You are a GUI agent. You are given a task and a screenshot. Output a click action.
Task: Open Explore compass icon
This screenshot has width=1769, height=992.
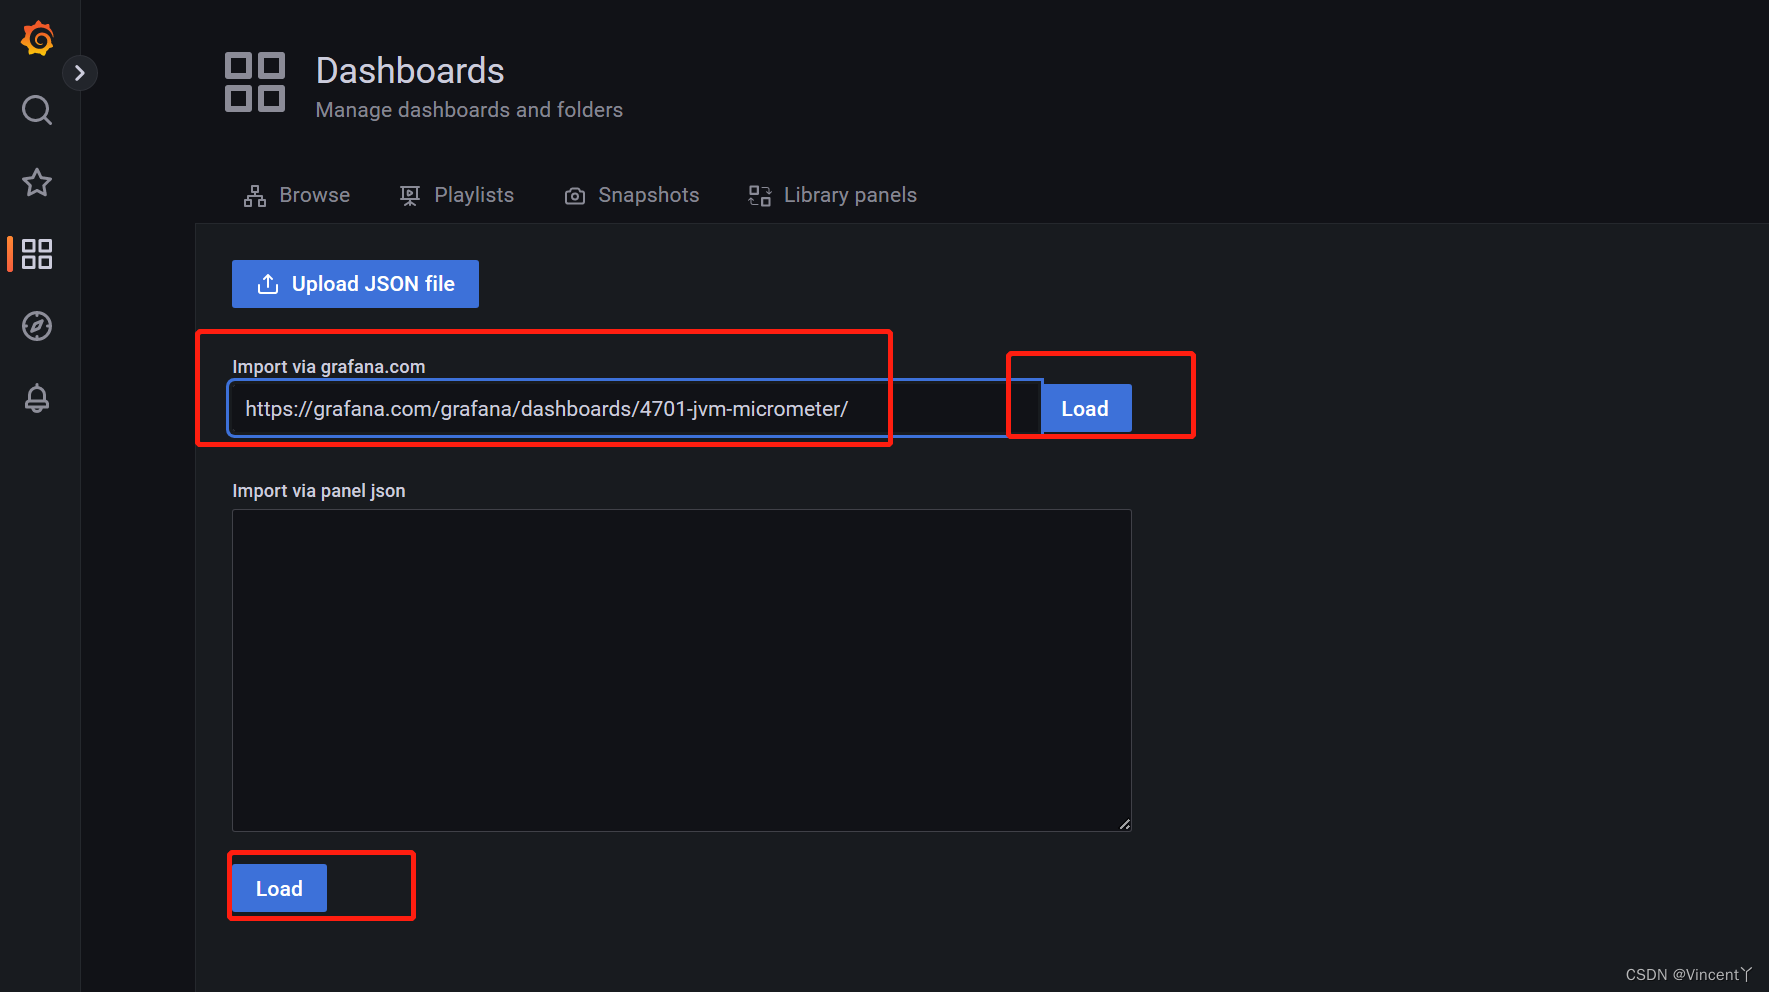click(x=37, y=326)
